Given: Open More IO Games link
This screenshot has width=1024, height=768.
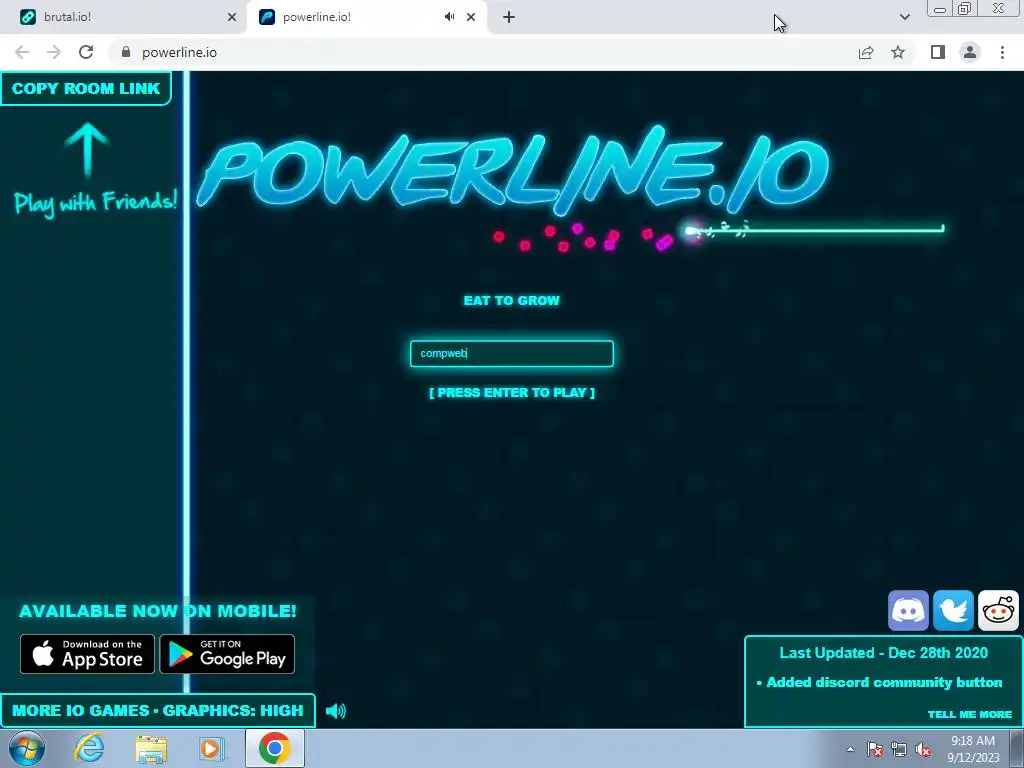Looking at the screenshot, I should coord(80,711).
